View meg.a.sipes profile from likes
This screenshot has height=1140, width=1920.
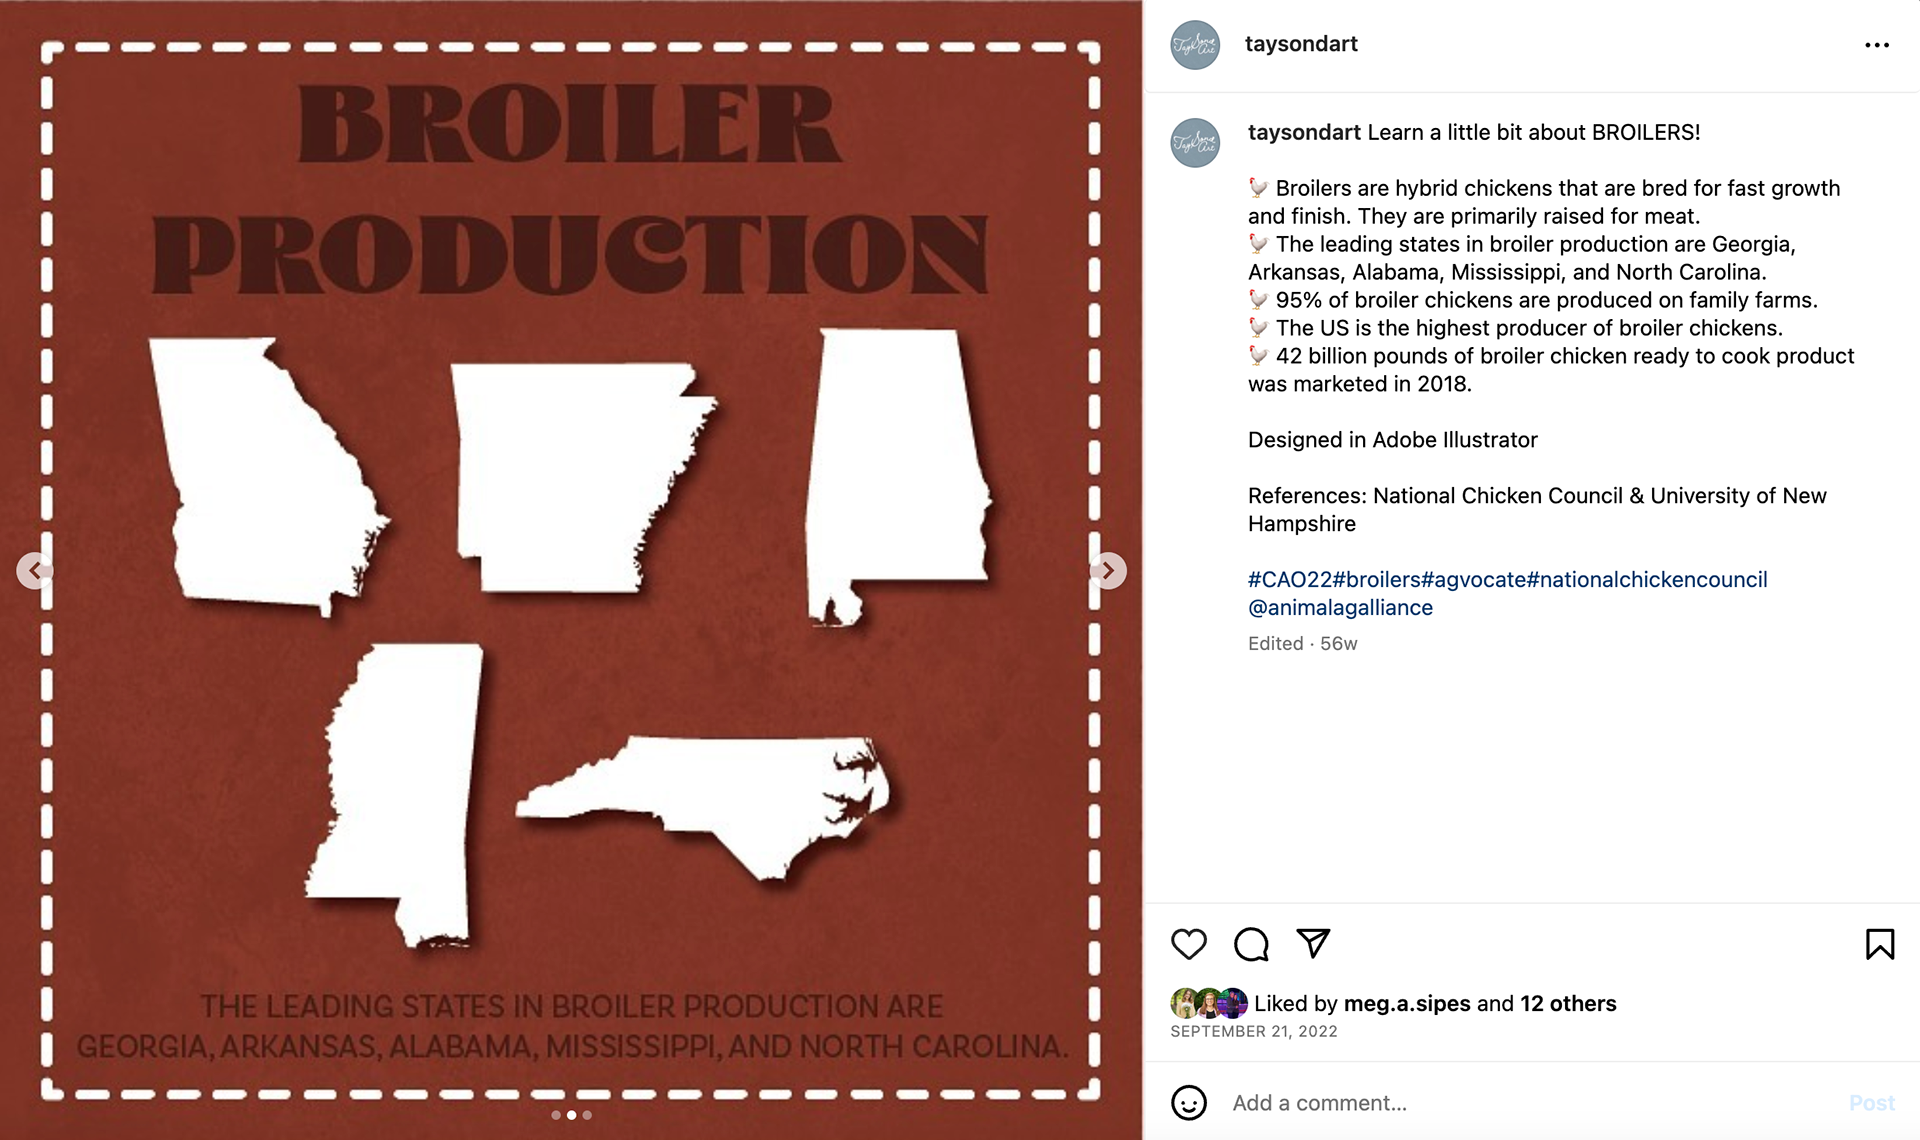[x=1407, y=1004]
